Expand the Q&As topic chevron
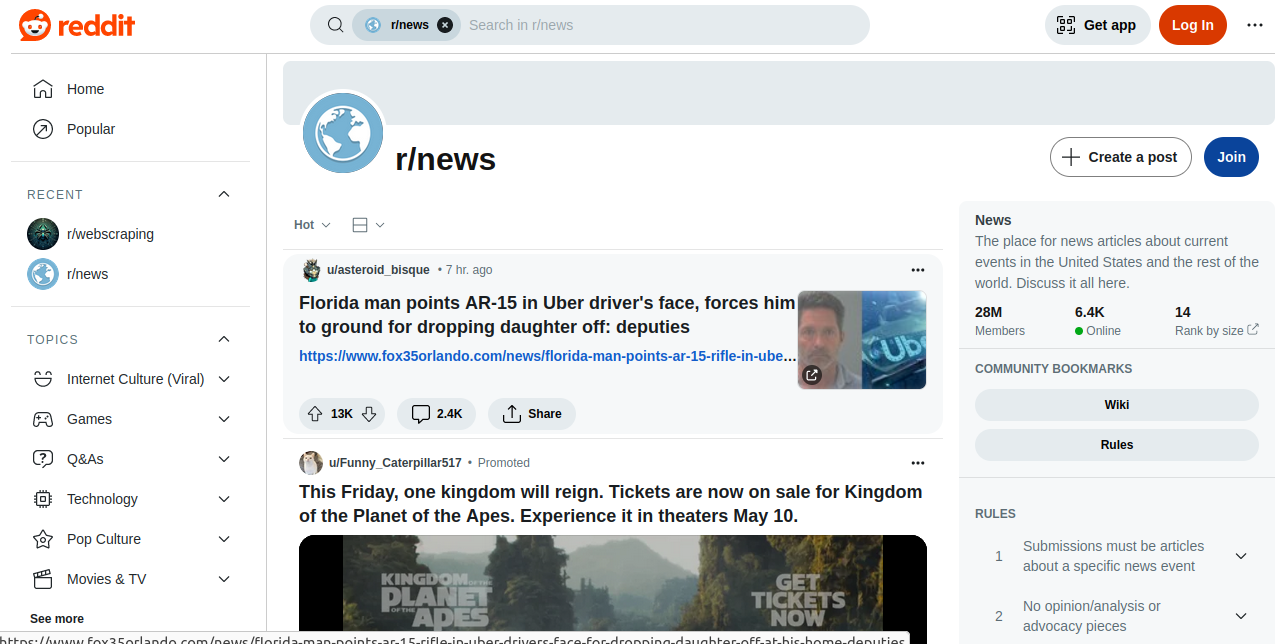Screen dimensions: 1287x644 point(224,459)
